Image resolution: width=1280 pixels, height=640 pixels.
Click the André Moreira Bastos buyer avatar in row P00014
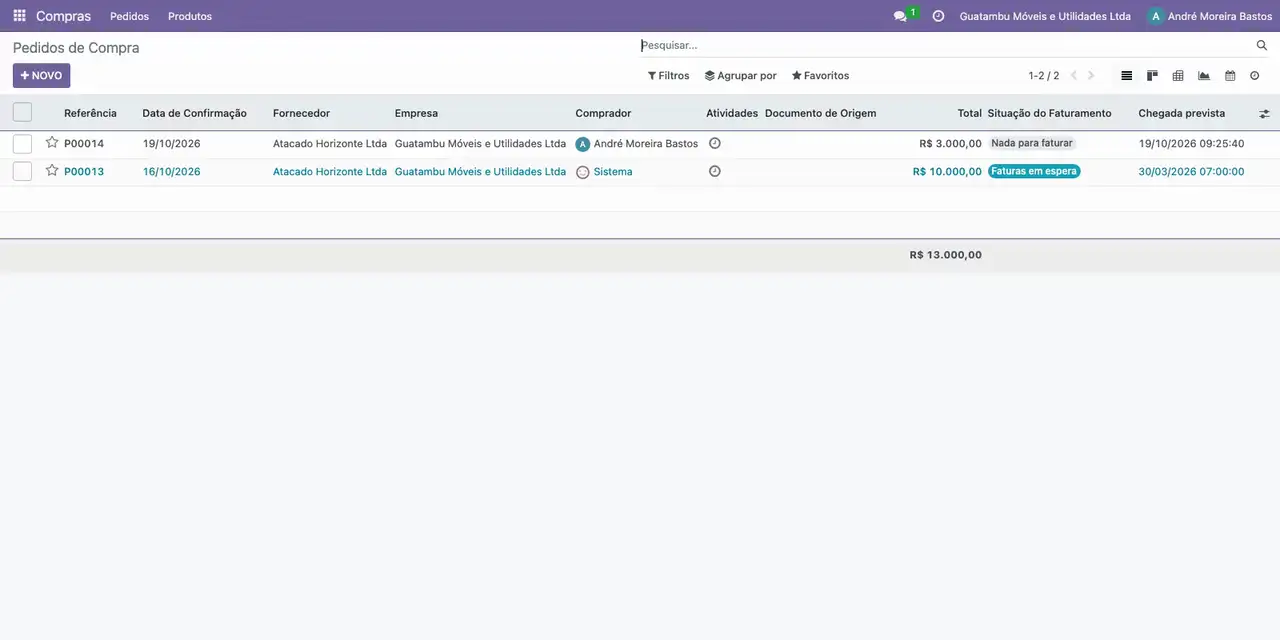(583, 144)
